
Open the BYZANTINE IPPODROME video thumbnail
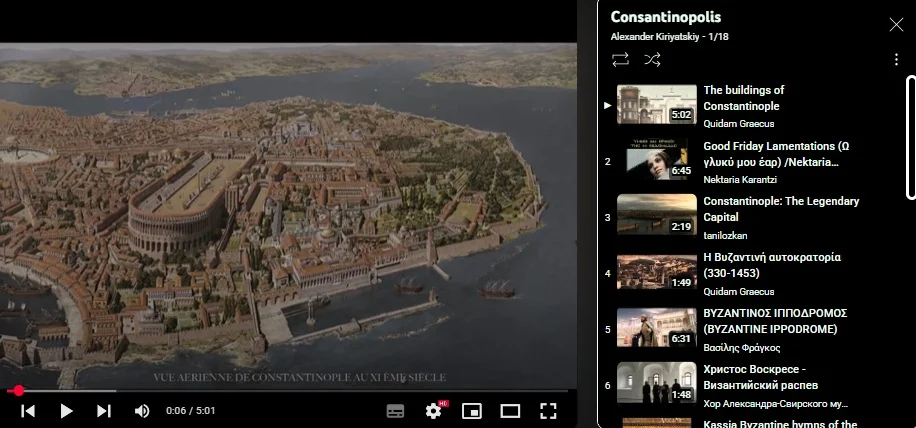click(657, 329)
